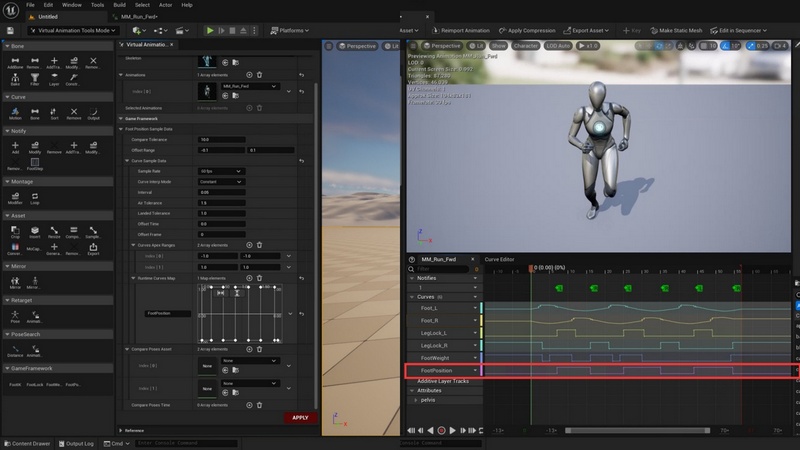Select the FootStep notify tool
800x450 pixels.
(x=35, y=163)
